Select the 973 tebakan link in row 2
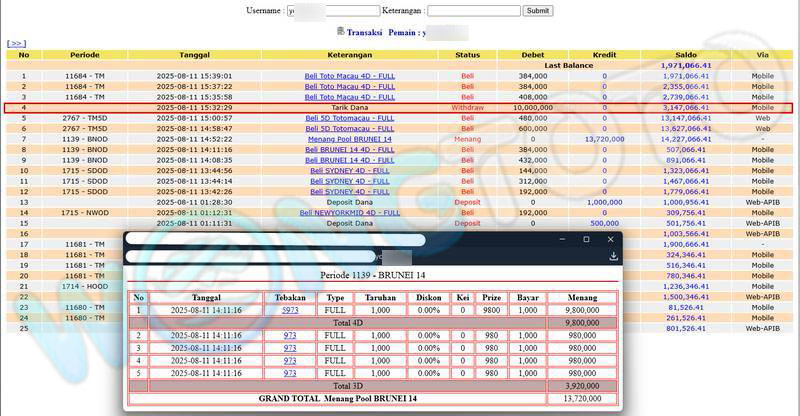This screenshot has height=416, width=800. [290, 335]
